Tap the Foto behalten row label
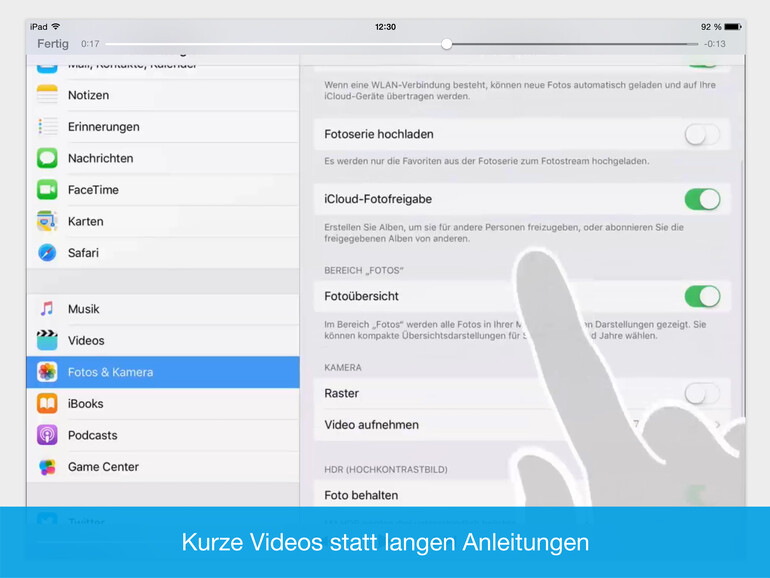The height and width of the screenshot is (578, 770). tap(361, 495)
